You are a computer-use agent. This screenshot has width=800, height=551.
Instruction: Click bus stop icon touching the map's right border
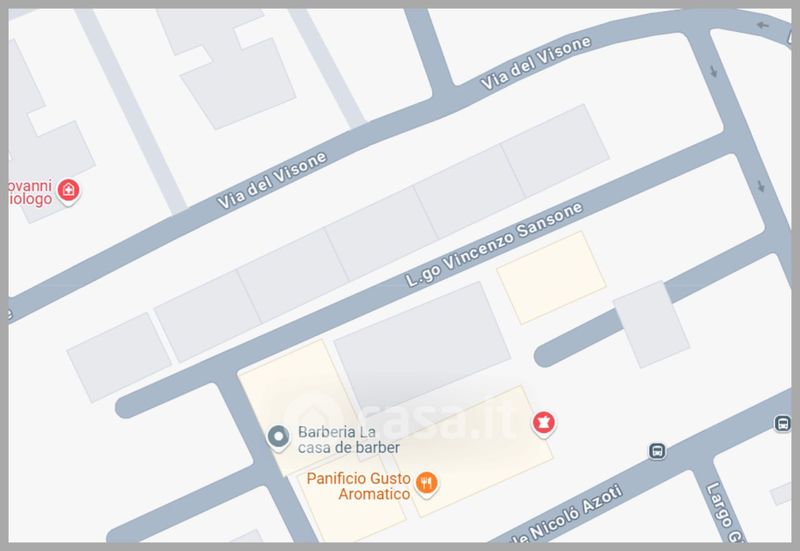point(782,423)
